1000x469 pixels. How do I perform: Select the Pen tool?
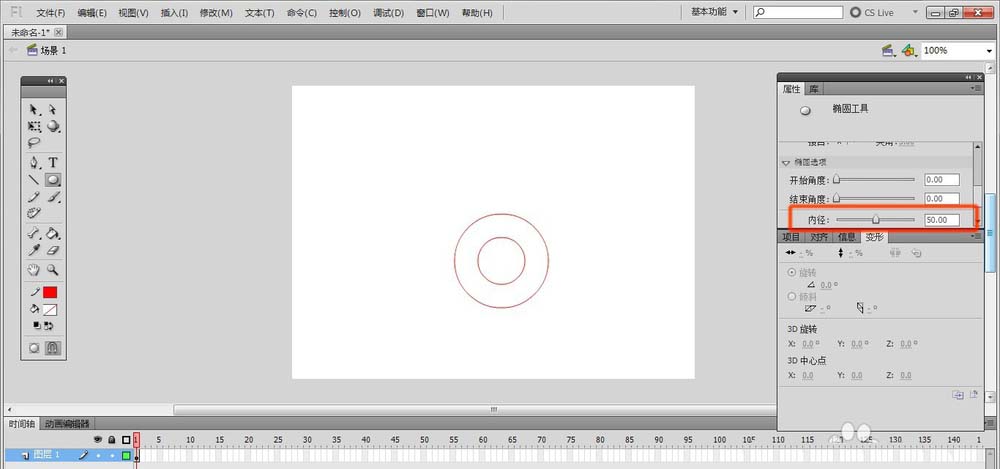[34, 163]
